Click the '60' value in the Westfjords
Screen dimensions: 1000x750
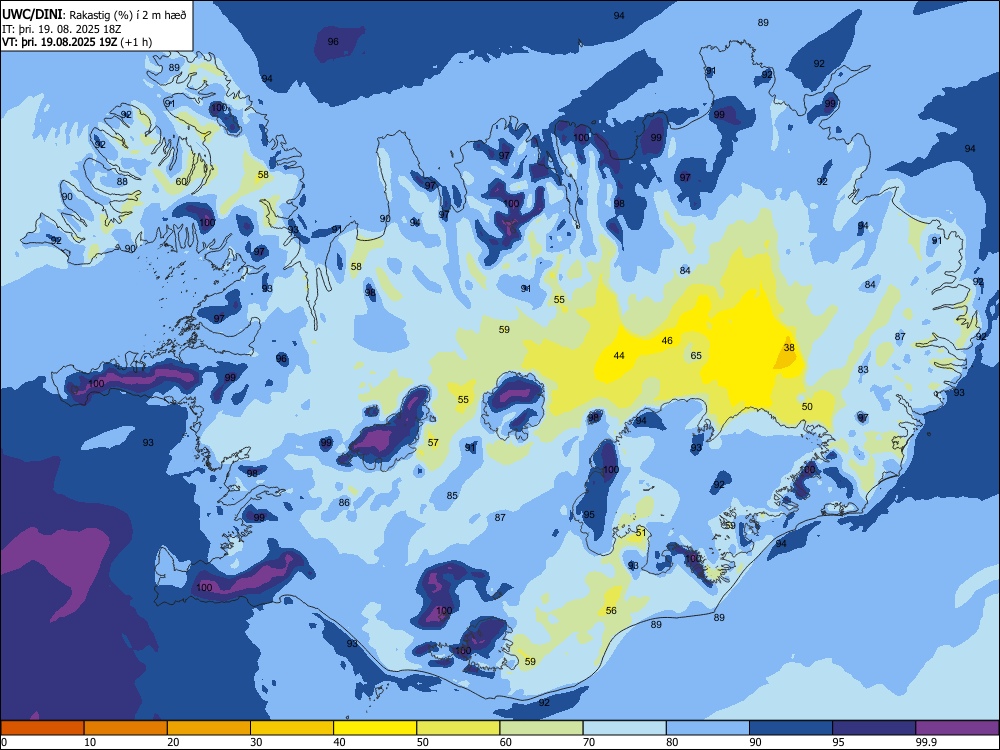coord(181,181)
